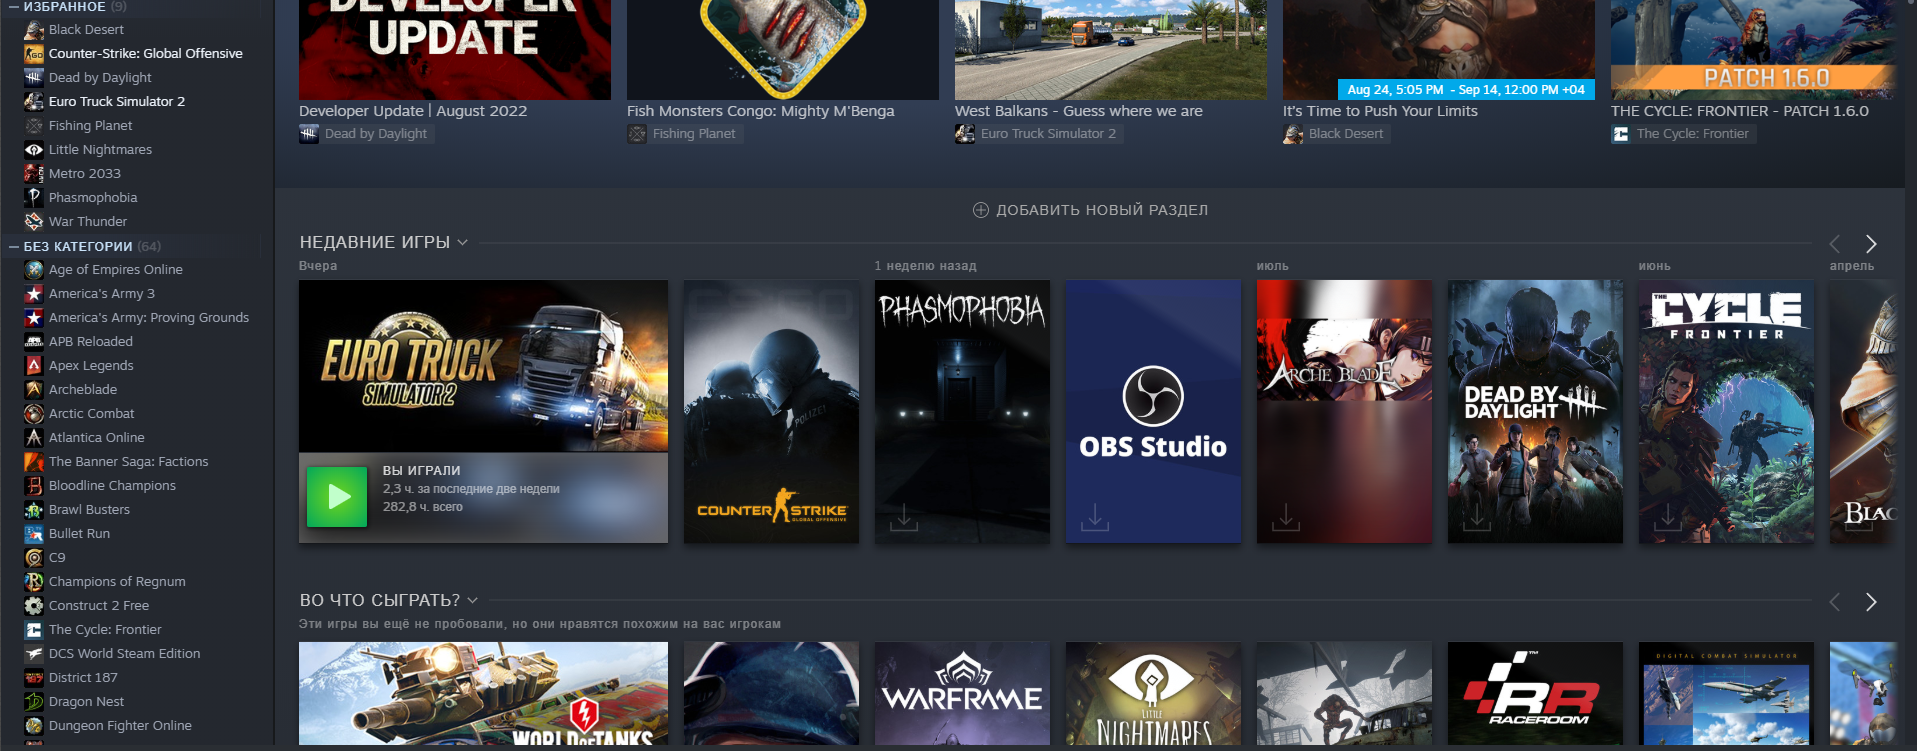1917x751 pixels.
Task: Click the District 187 sidebar icon
Action: point(34,678)
